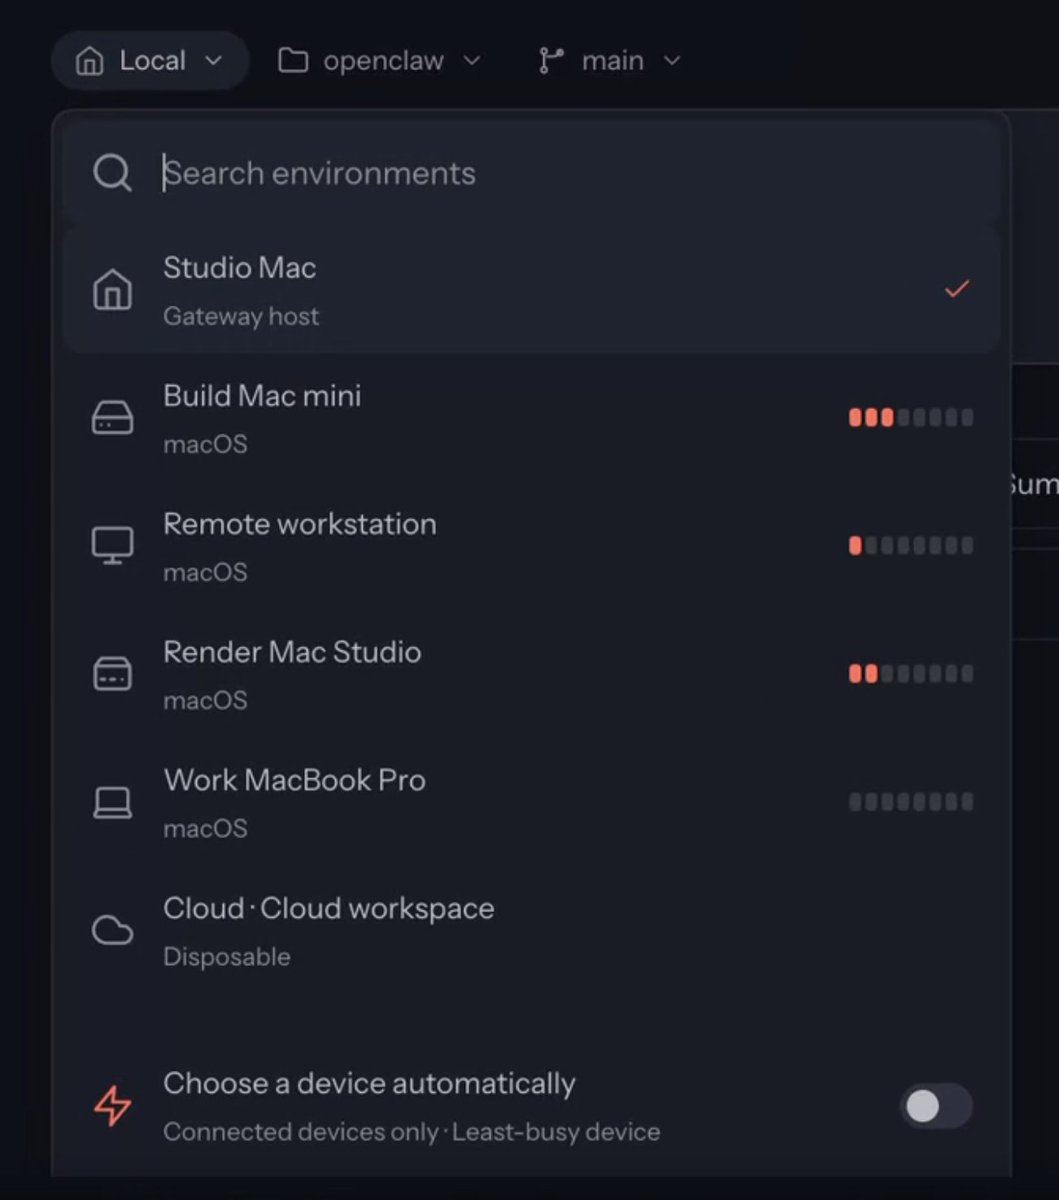The height and width of the screenshot is (1200, 1059).
Task: Click the chevron next to openclaw
Action: [471, 61]
